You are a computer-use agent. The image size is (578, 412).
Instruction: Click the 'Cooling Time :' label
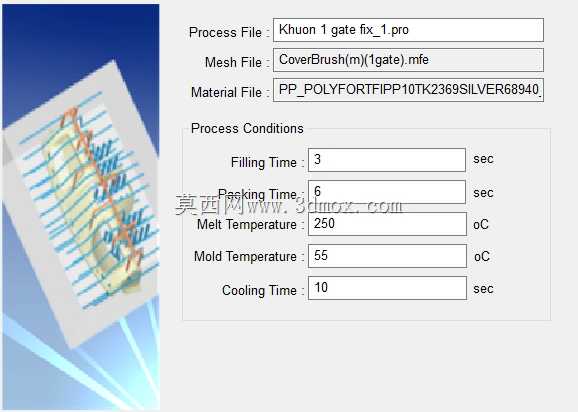click(263, 290)
